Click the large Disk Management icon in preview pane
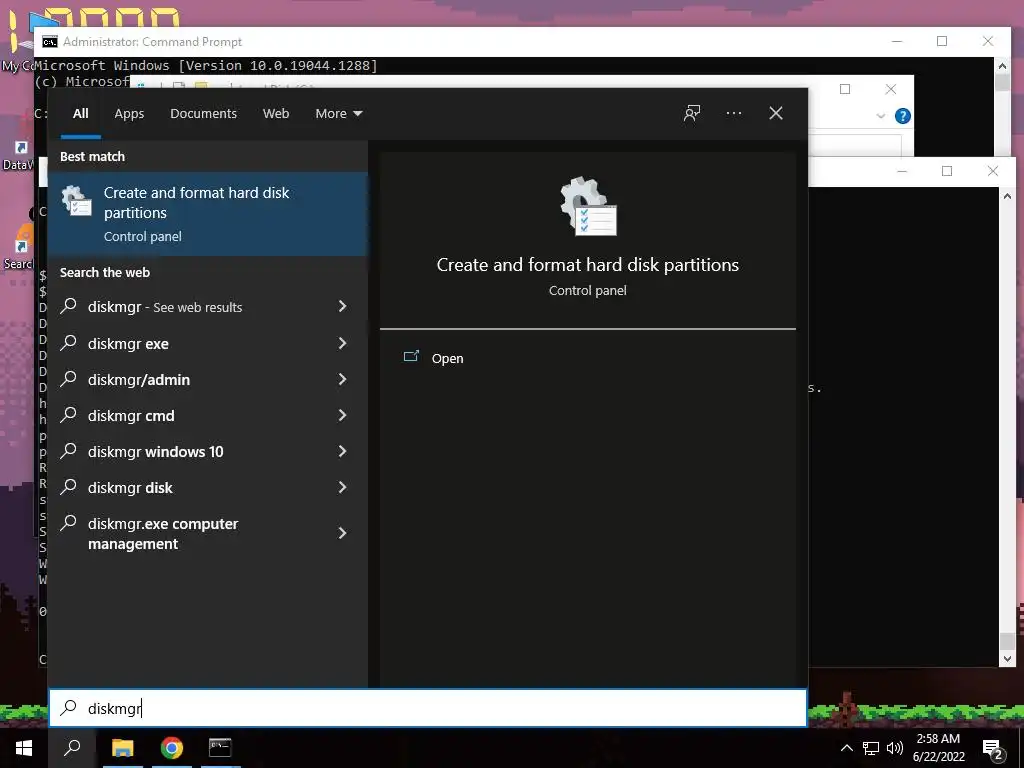The height and width of the screenshot is (768, 1024). tap(588, 206)
